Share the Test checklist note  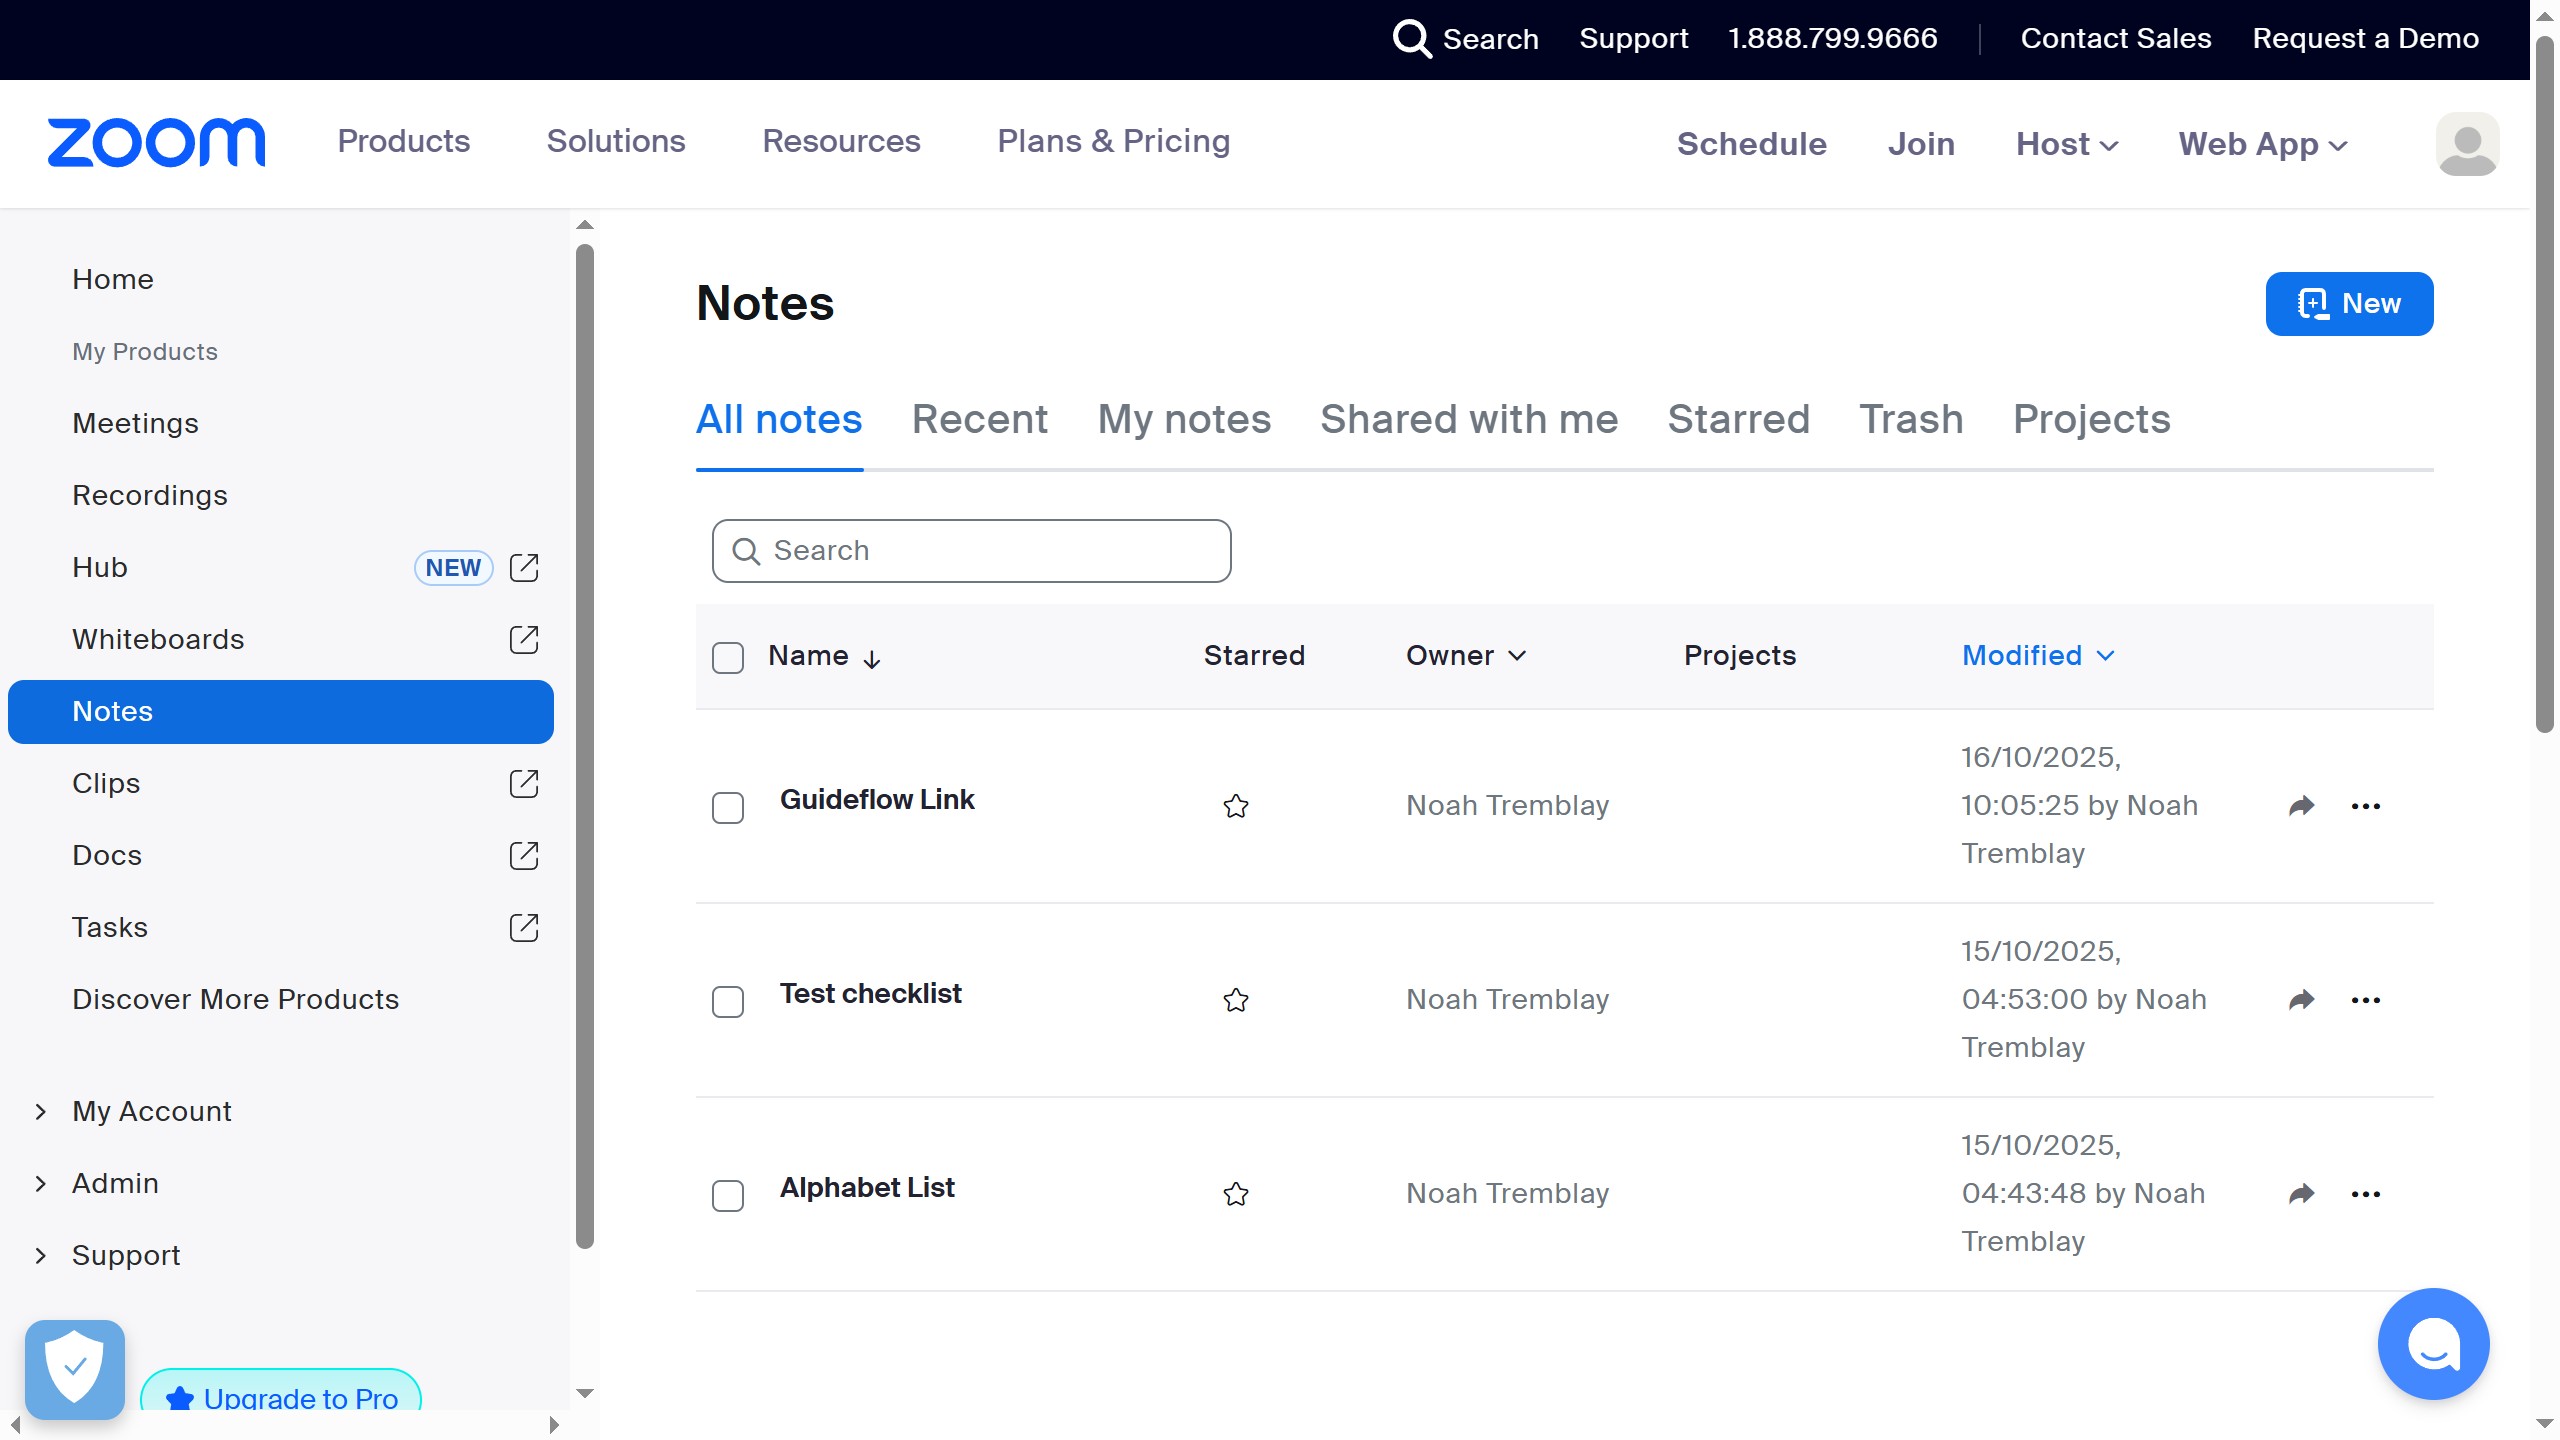[x=2302, y=1000]
